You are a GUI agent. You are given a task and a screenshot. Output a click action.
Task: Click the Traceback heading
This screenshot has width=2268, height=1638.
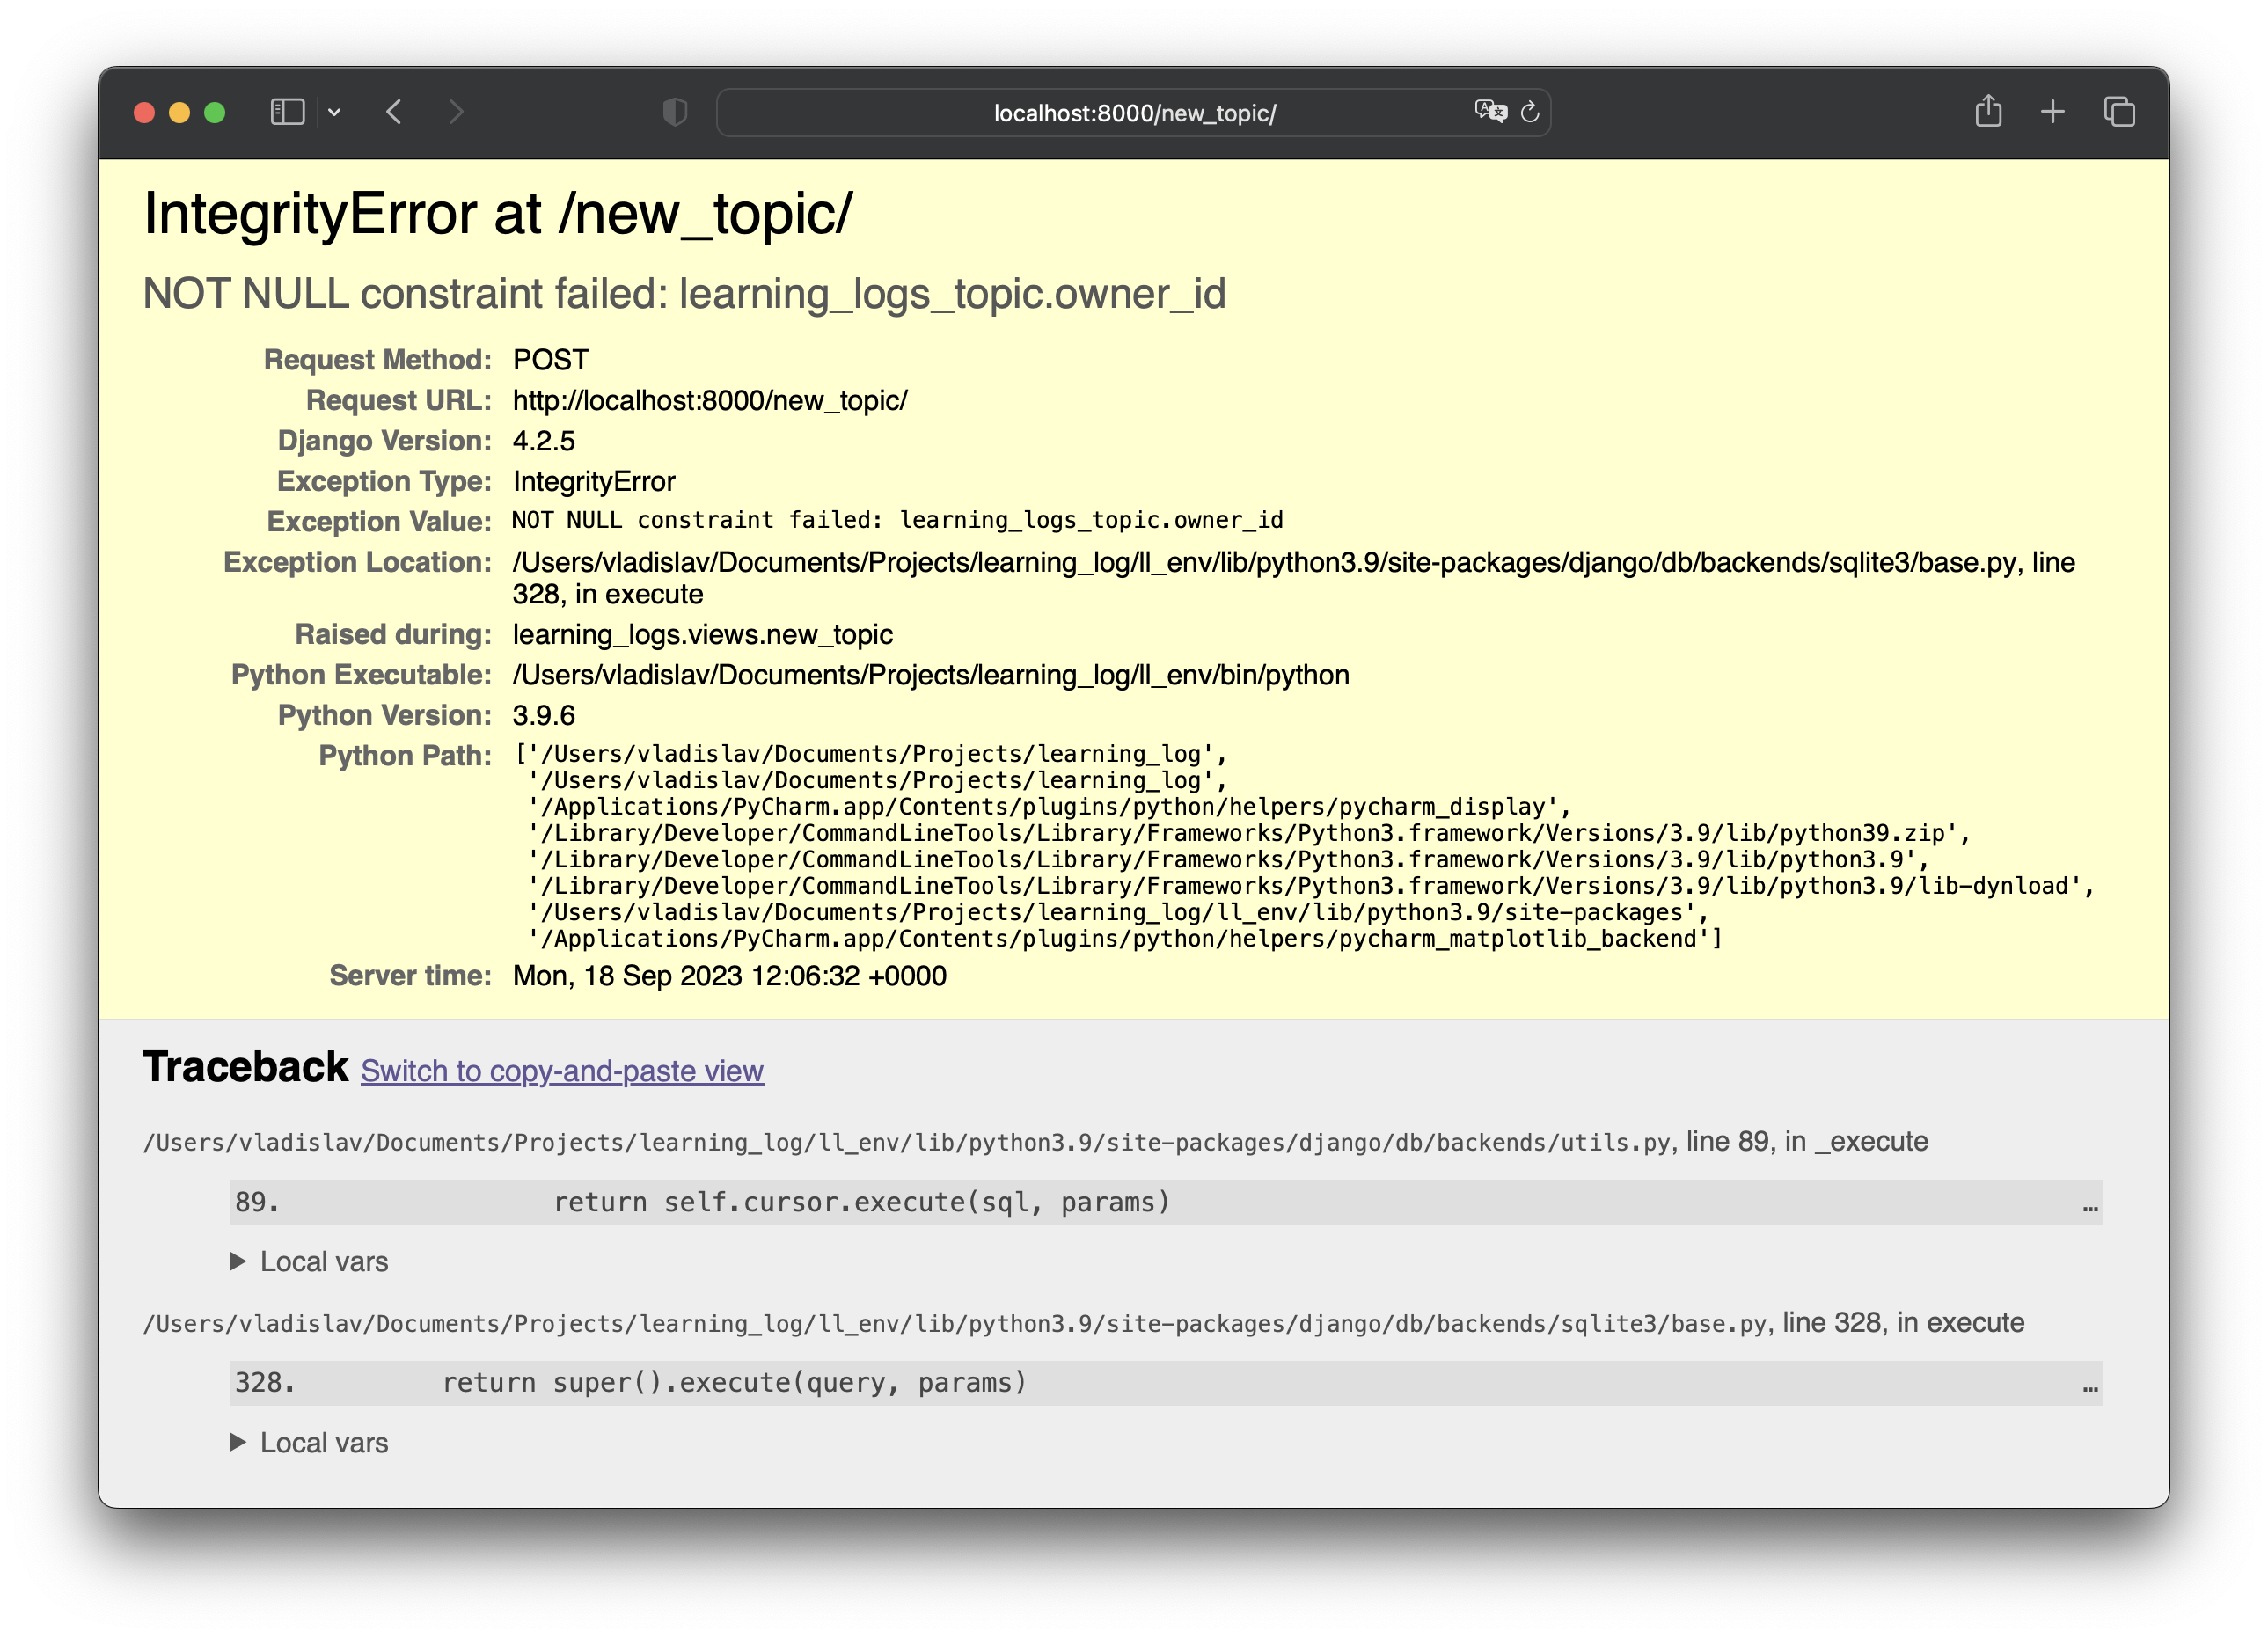coord(245,1067)
